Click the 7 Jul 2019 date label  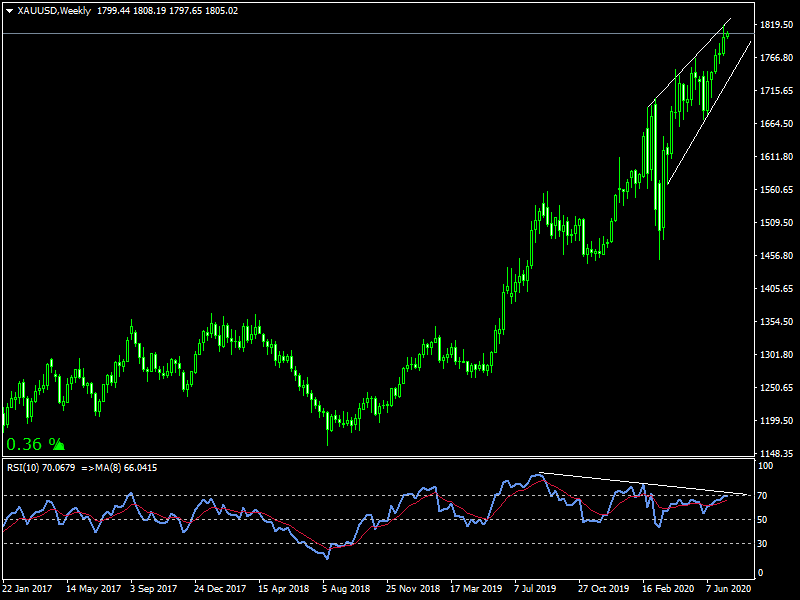535,589
